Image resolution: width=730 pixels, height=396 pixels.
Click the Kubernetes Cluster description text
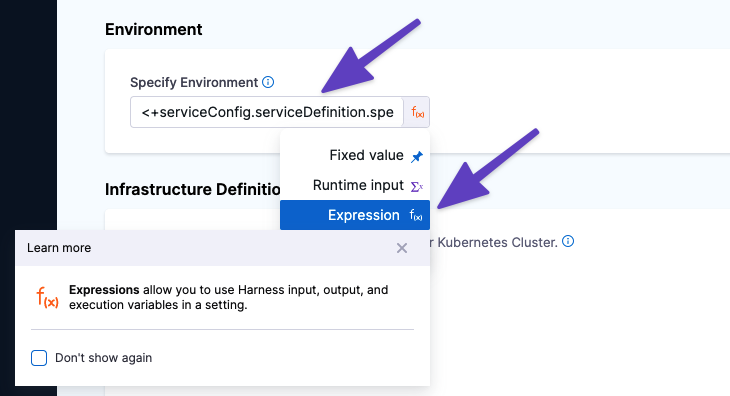tap(494, 242)
